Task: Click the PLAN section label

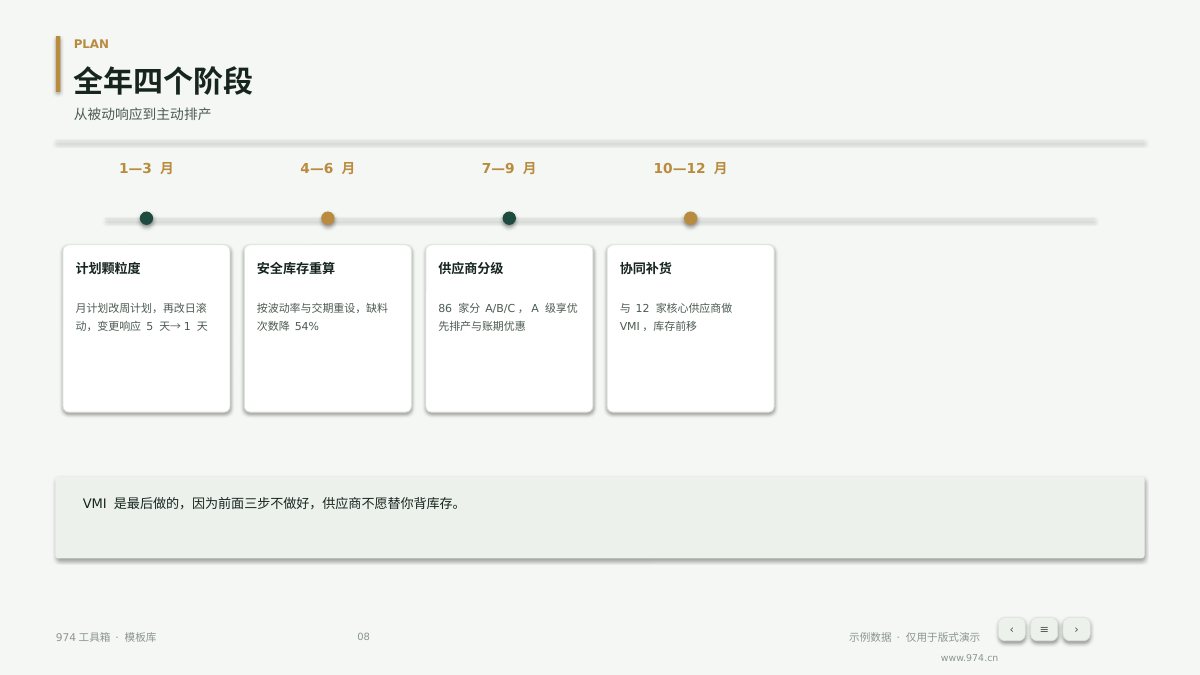Action: [91, 44]
